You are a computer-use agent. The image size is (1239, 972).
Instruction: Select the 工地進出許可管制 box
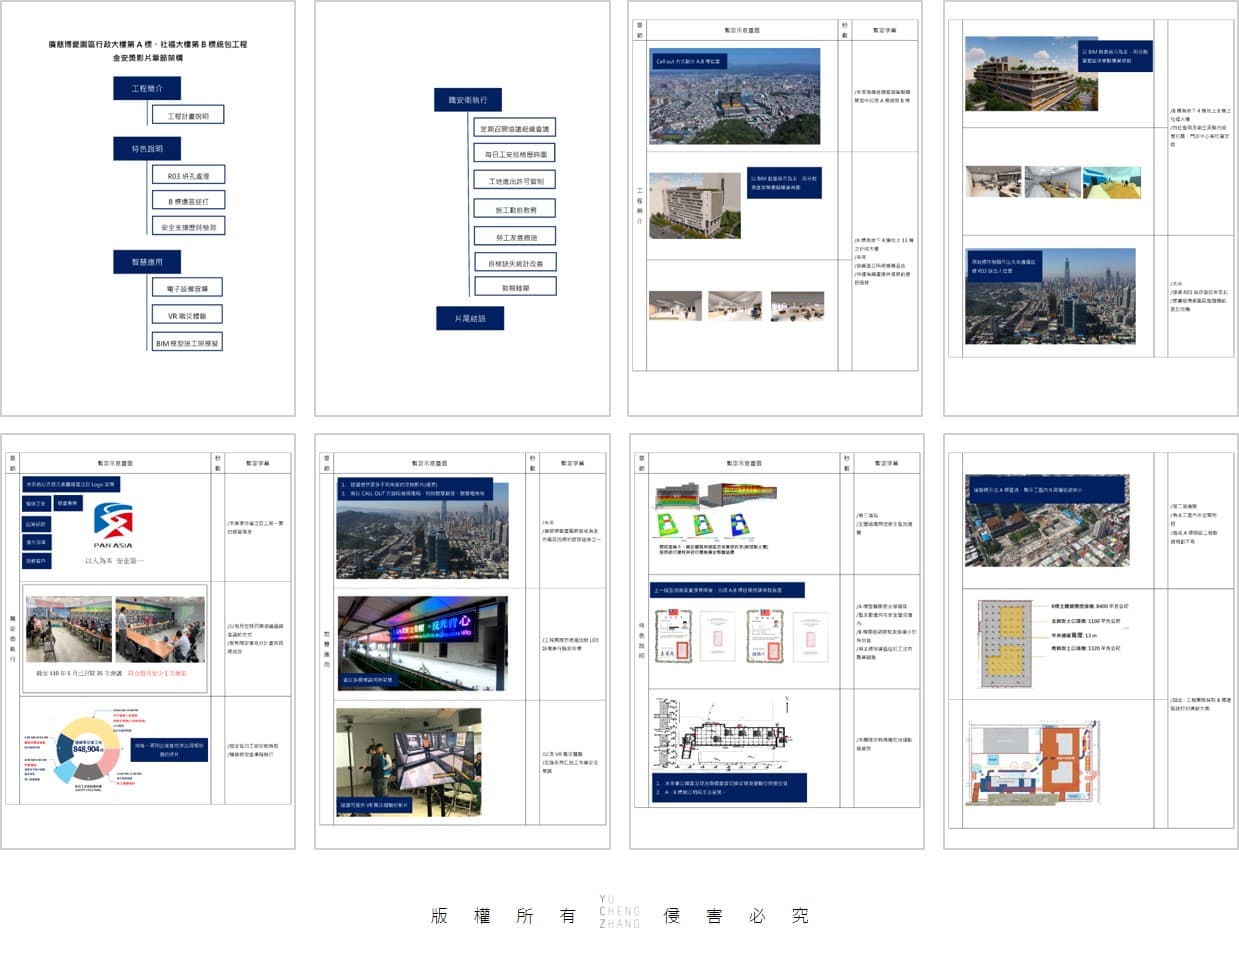click(514, 181)
